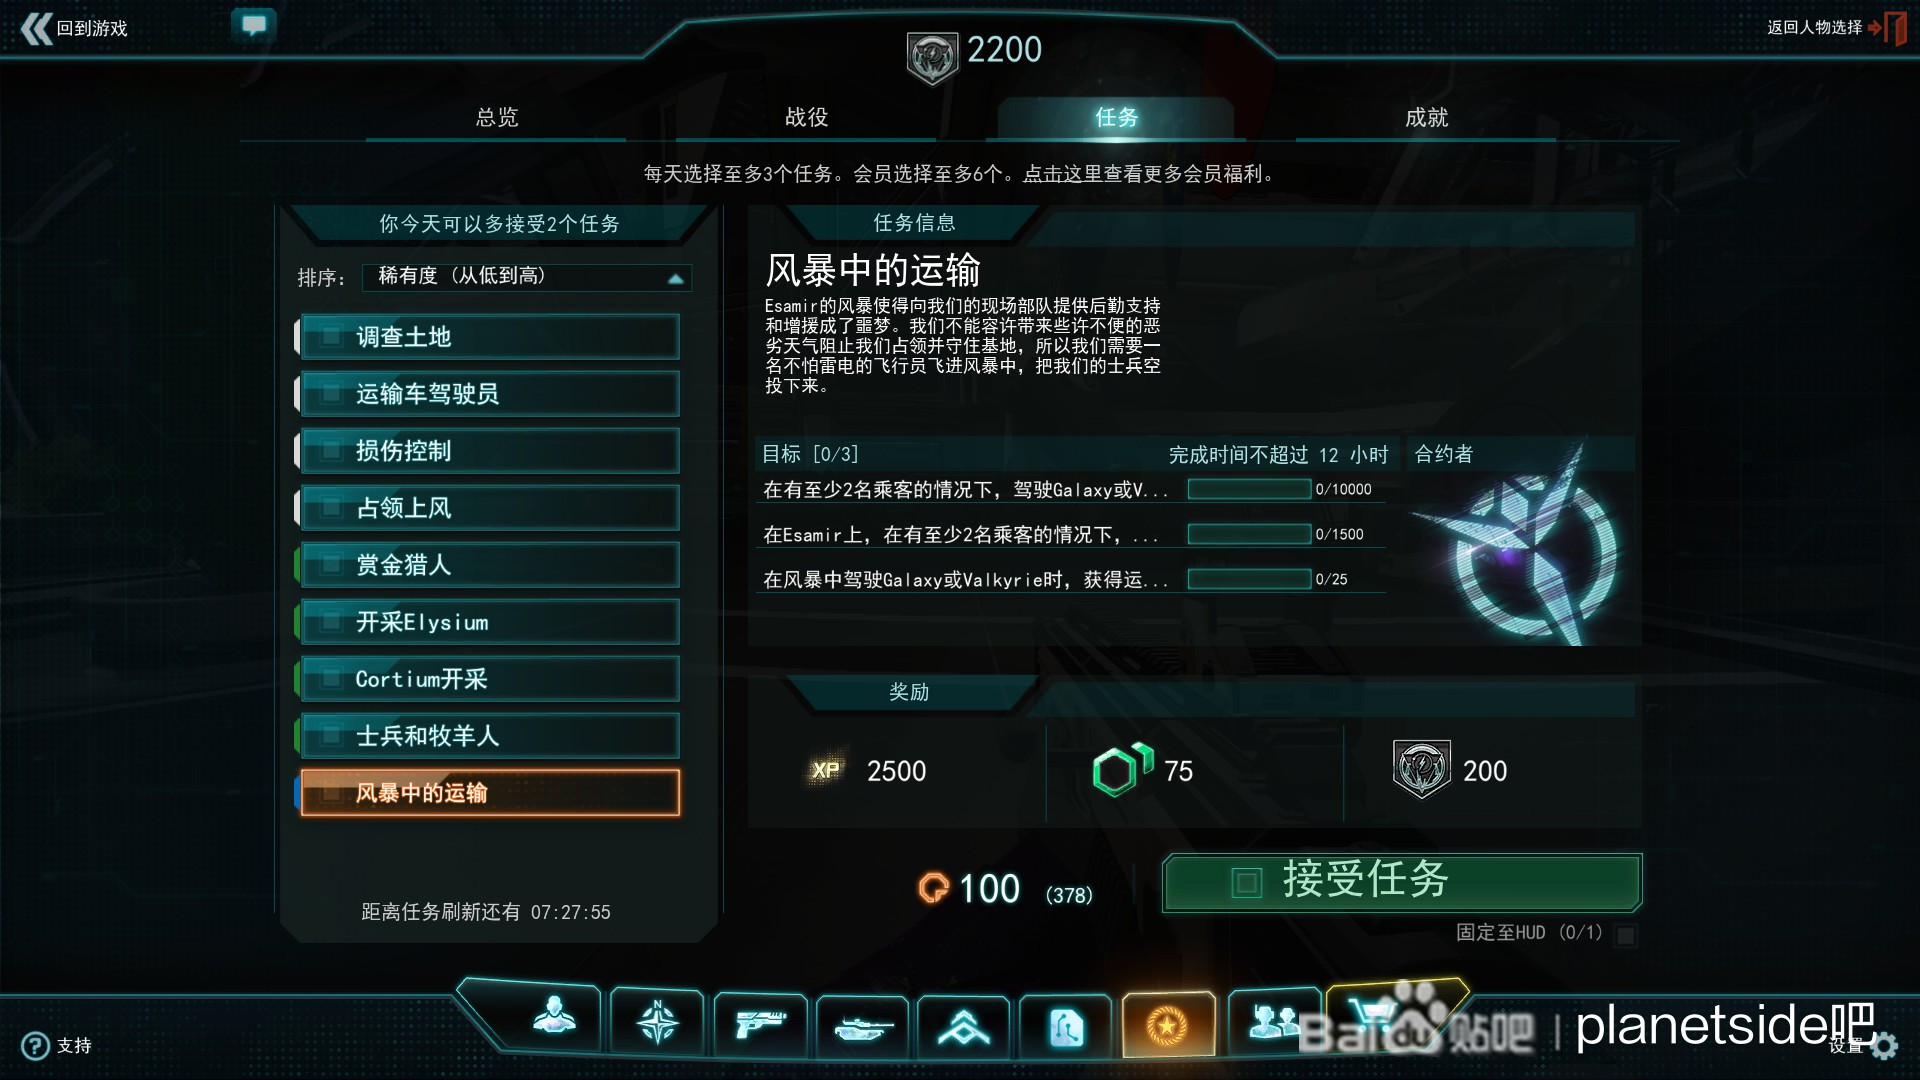The height and width of the screenshot is (1080, 1920).
Task: Open the vehicle tank icon
Action: click(862, 1027)
